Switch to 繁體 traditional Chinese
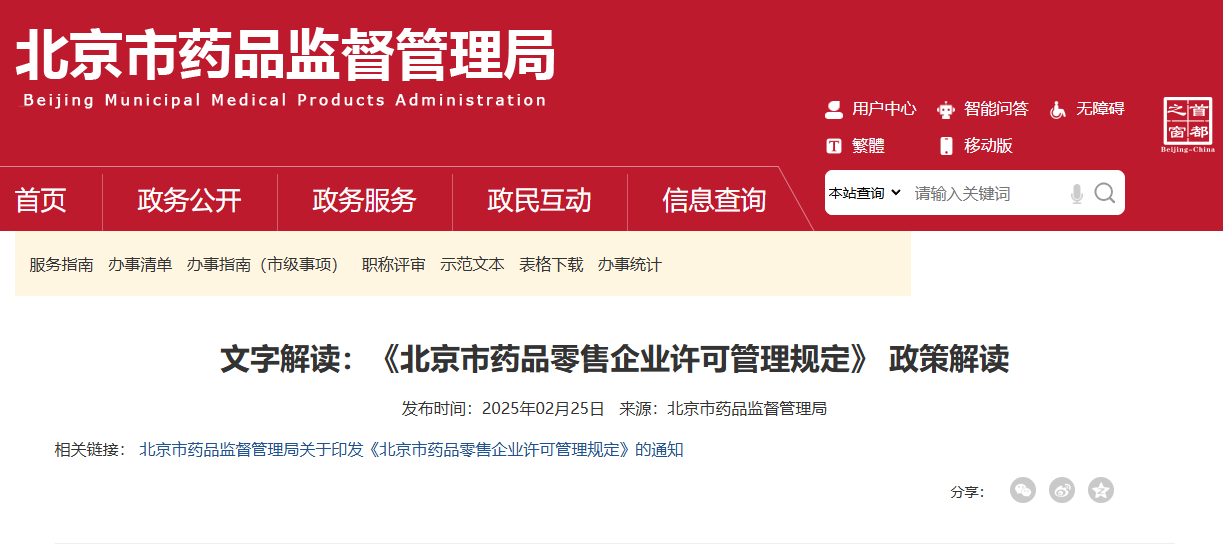The width and height of the screenshot is (1223, 548). (855, 146)
